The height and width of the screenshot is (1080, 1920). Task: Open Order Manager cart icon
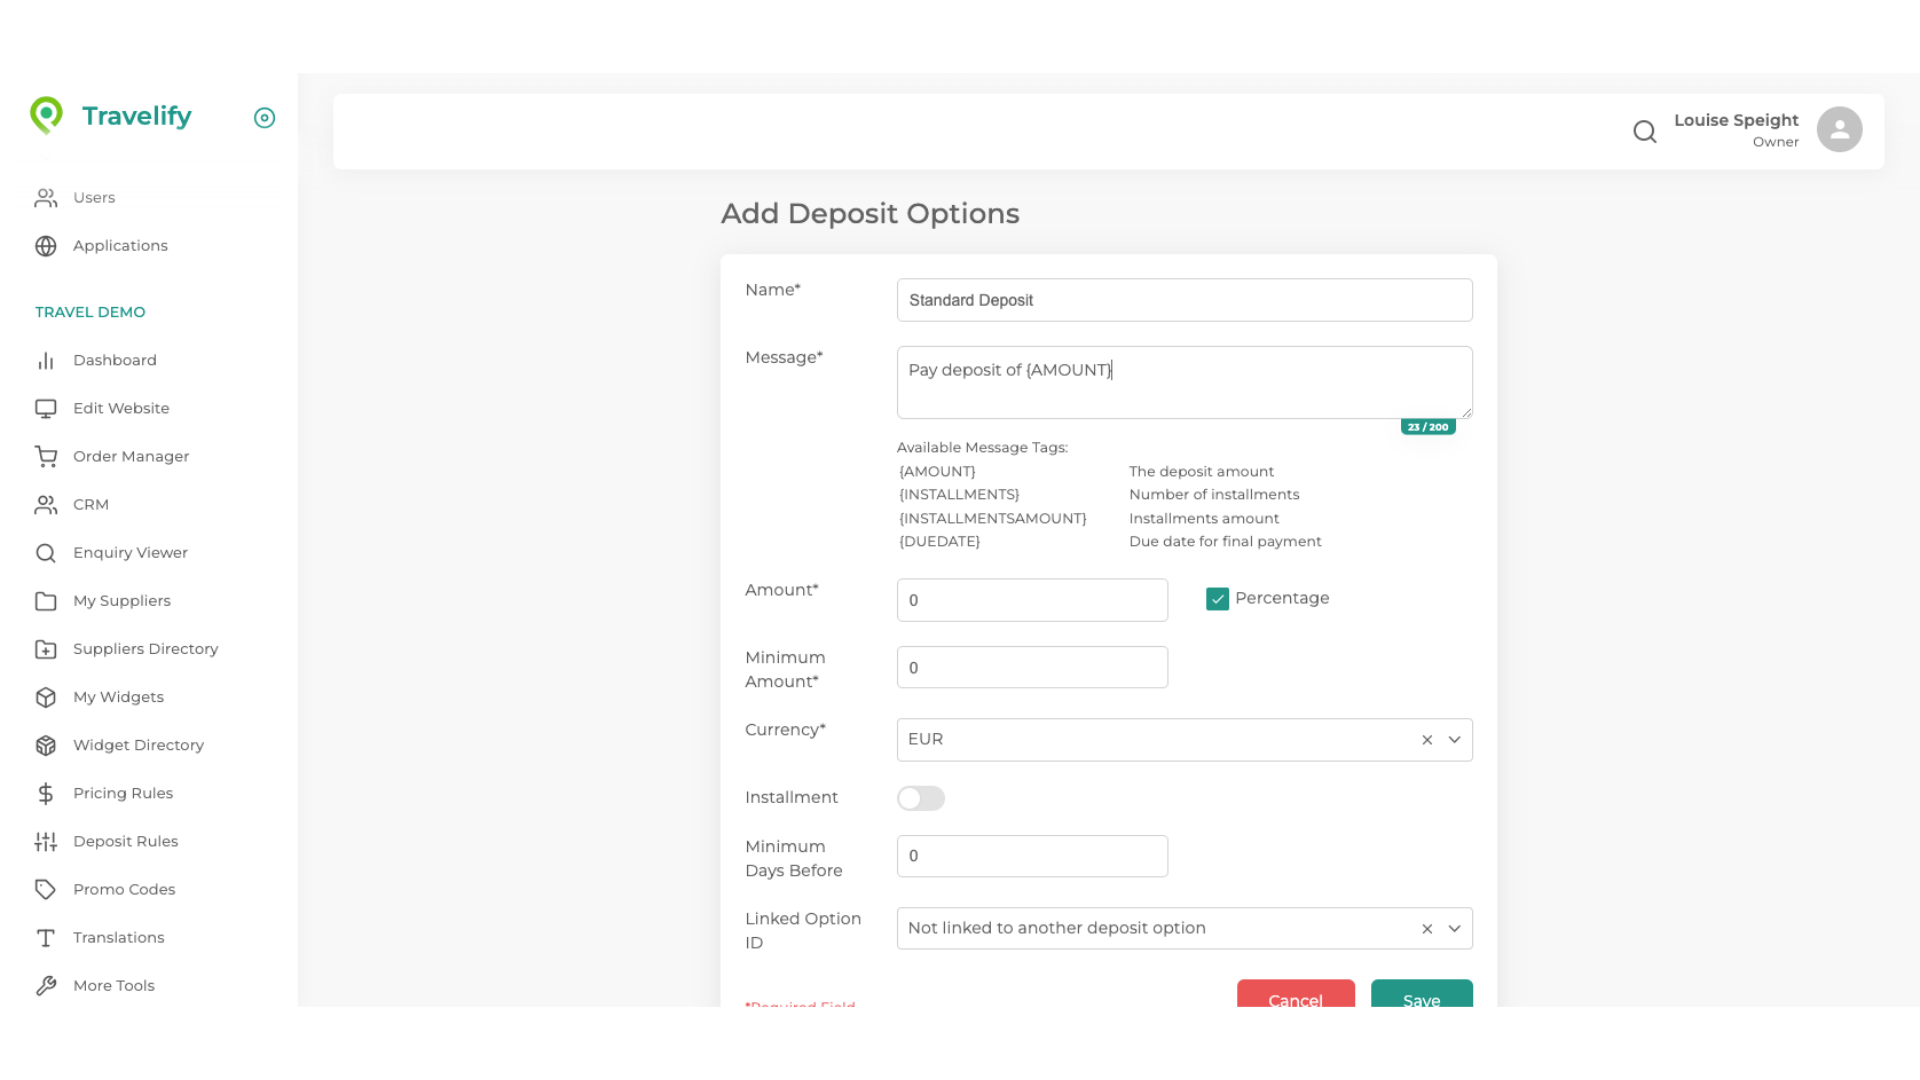point(46,457)
